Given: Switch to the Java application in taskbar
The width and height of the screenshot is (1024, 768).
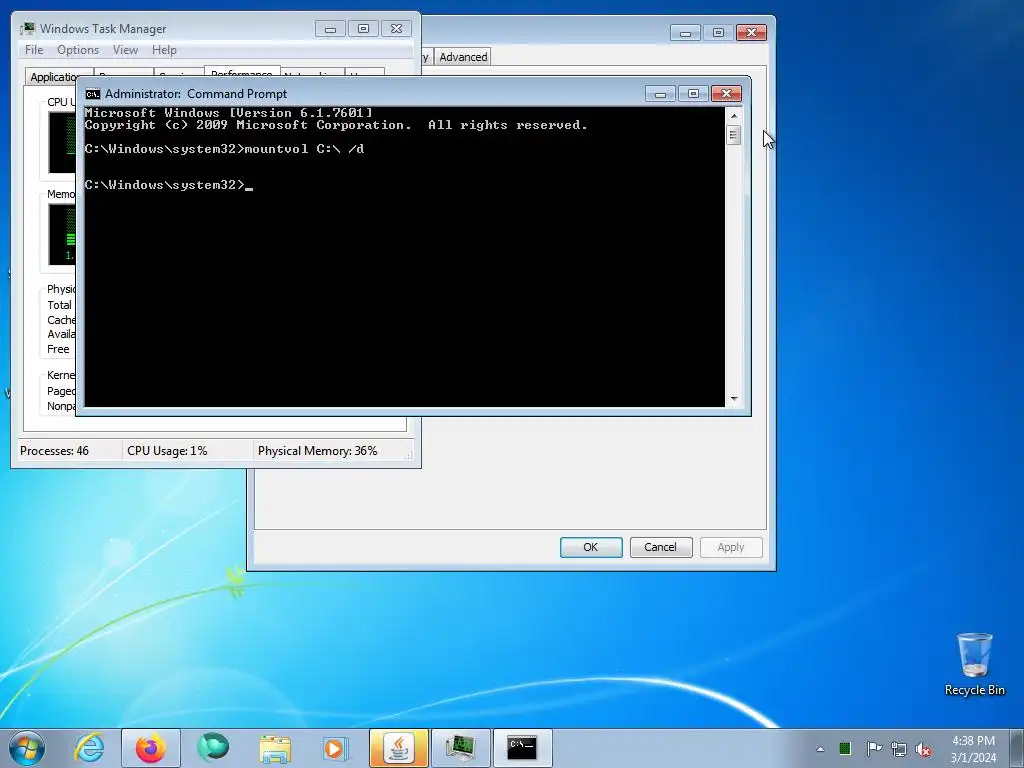Looking at the screenshot, I should pos(398,748).
